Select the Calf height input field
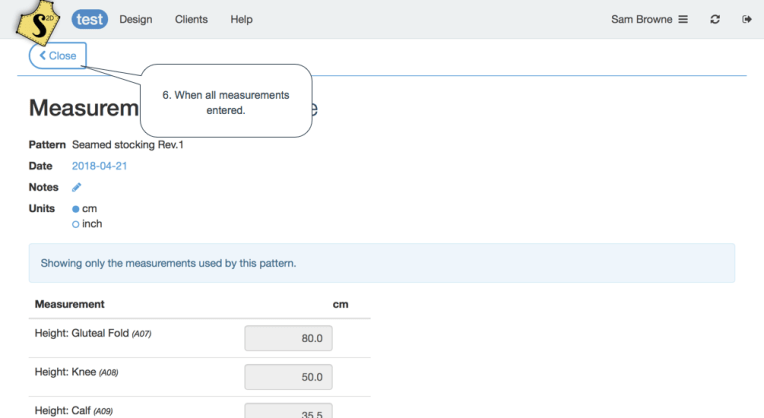Image resolution: width=764 pixels, height=418 pixels. (x=288, y=409)
